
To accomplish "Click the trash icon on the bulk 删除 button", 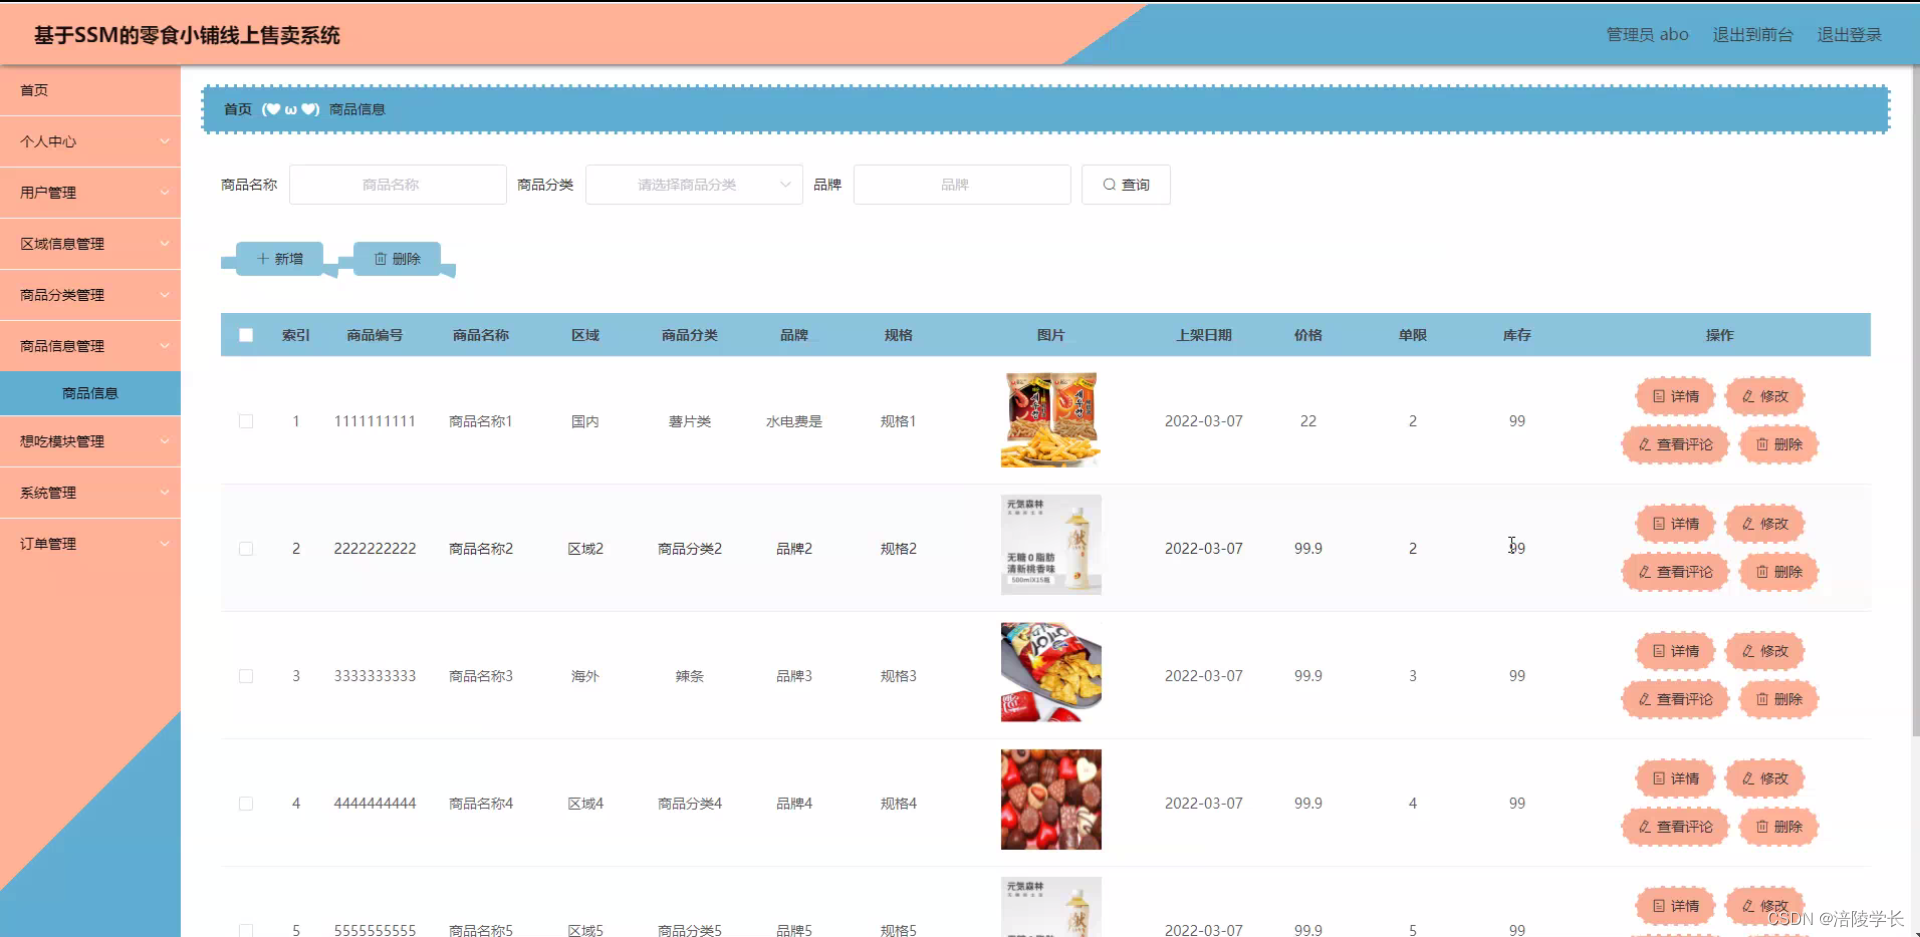I will tap(381, 258).
